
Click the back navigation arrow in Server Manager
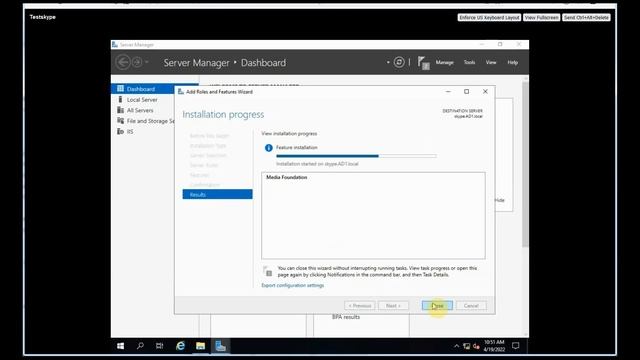point(123,62)
